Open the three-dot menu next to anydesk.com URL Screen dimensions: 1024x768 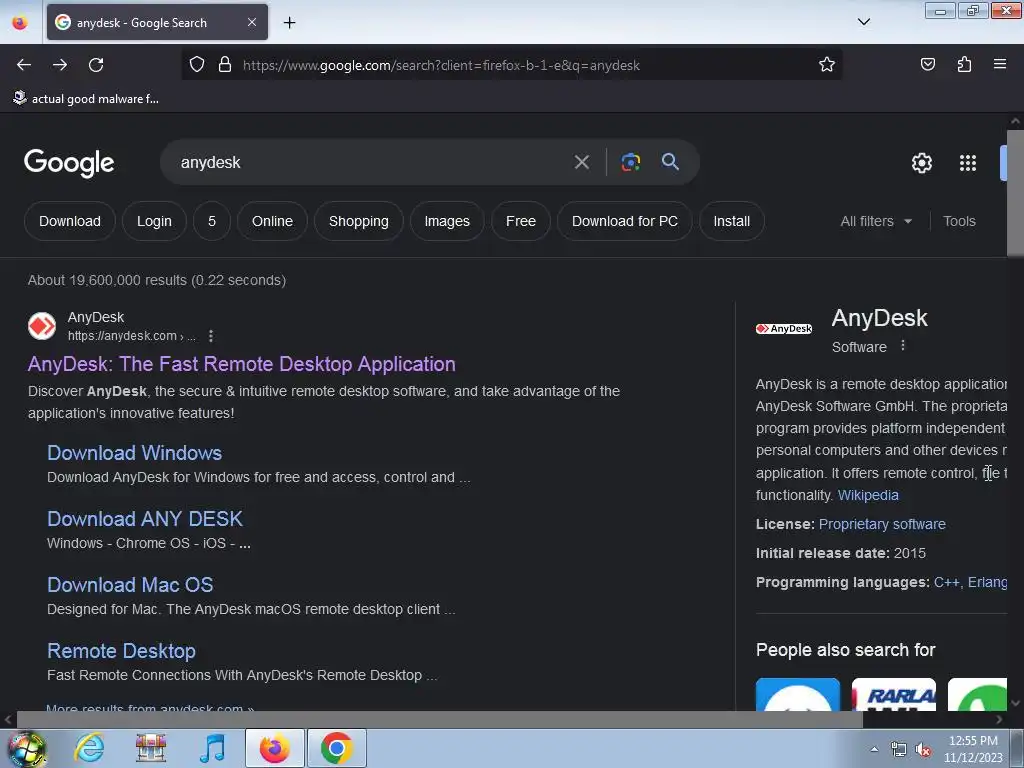pyautogui.click(x=210, y=336)
